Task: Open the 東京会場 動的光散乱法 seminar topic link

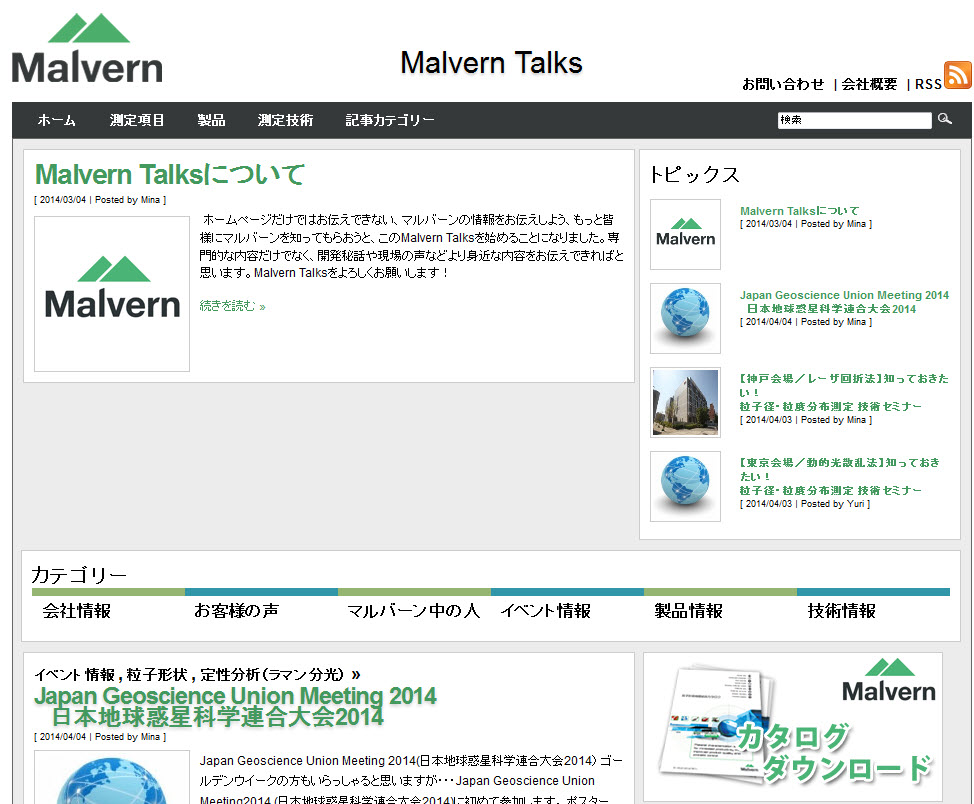Action: pos(839,476)
